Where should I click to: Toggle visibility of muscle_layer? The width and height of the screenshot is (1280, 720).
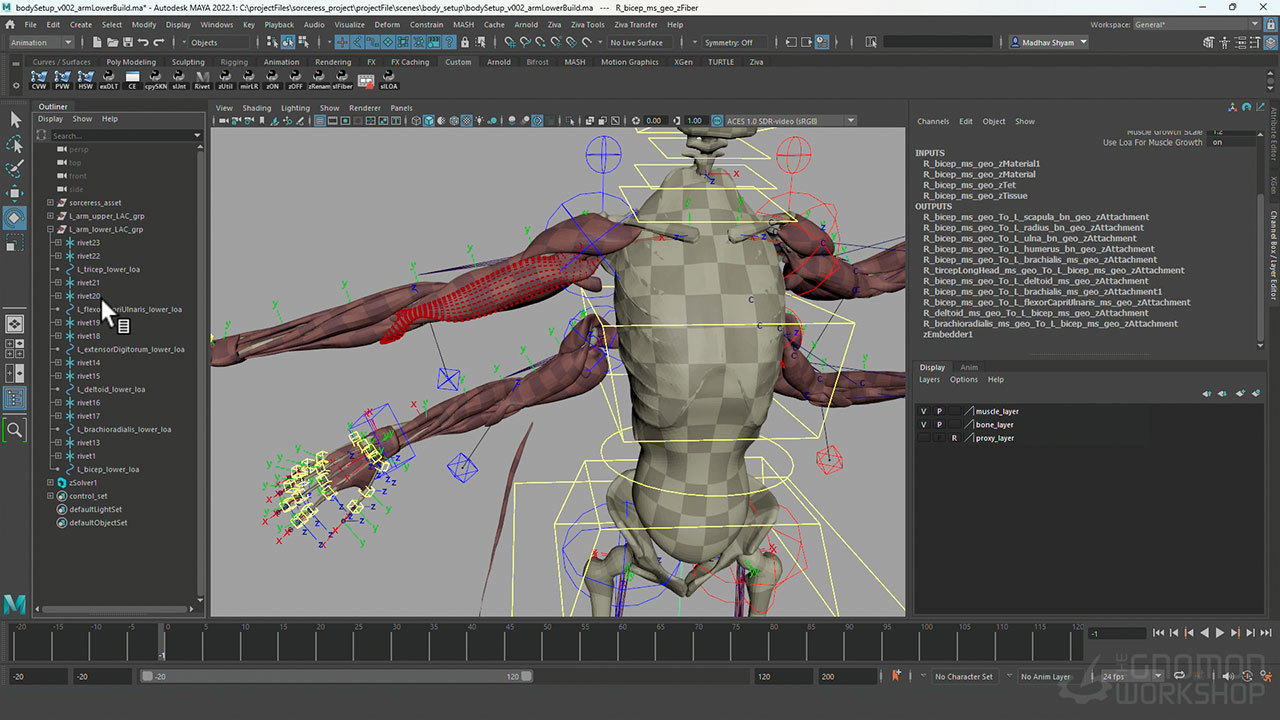coord(924,411)
